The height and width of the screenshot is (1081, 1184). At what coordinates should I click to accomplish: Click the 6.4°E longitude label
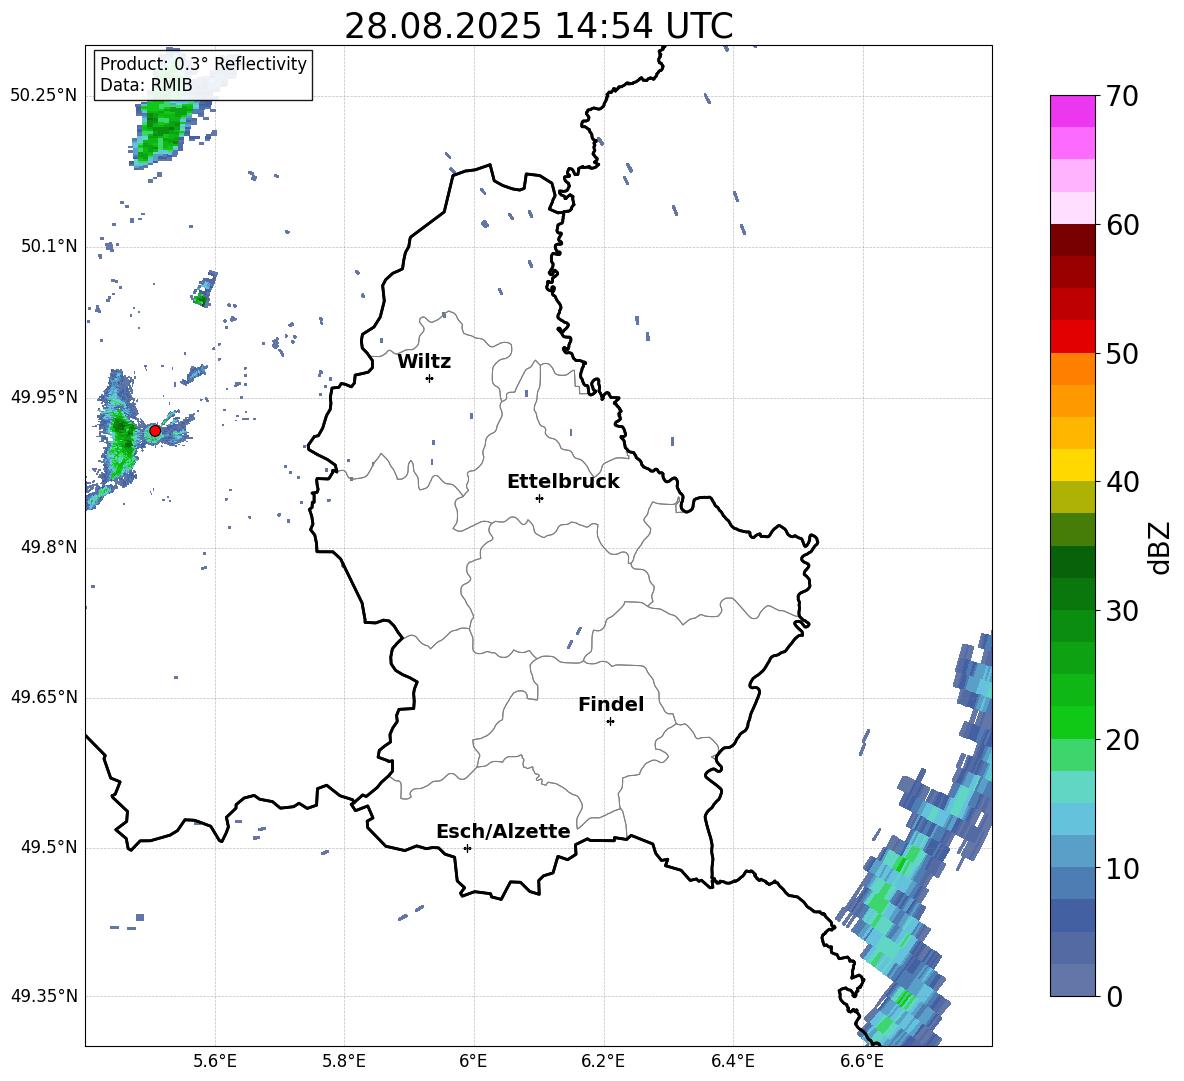(x=732, y=1061)
